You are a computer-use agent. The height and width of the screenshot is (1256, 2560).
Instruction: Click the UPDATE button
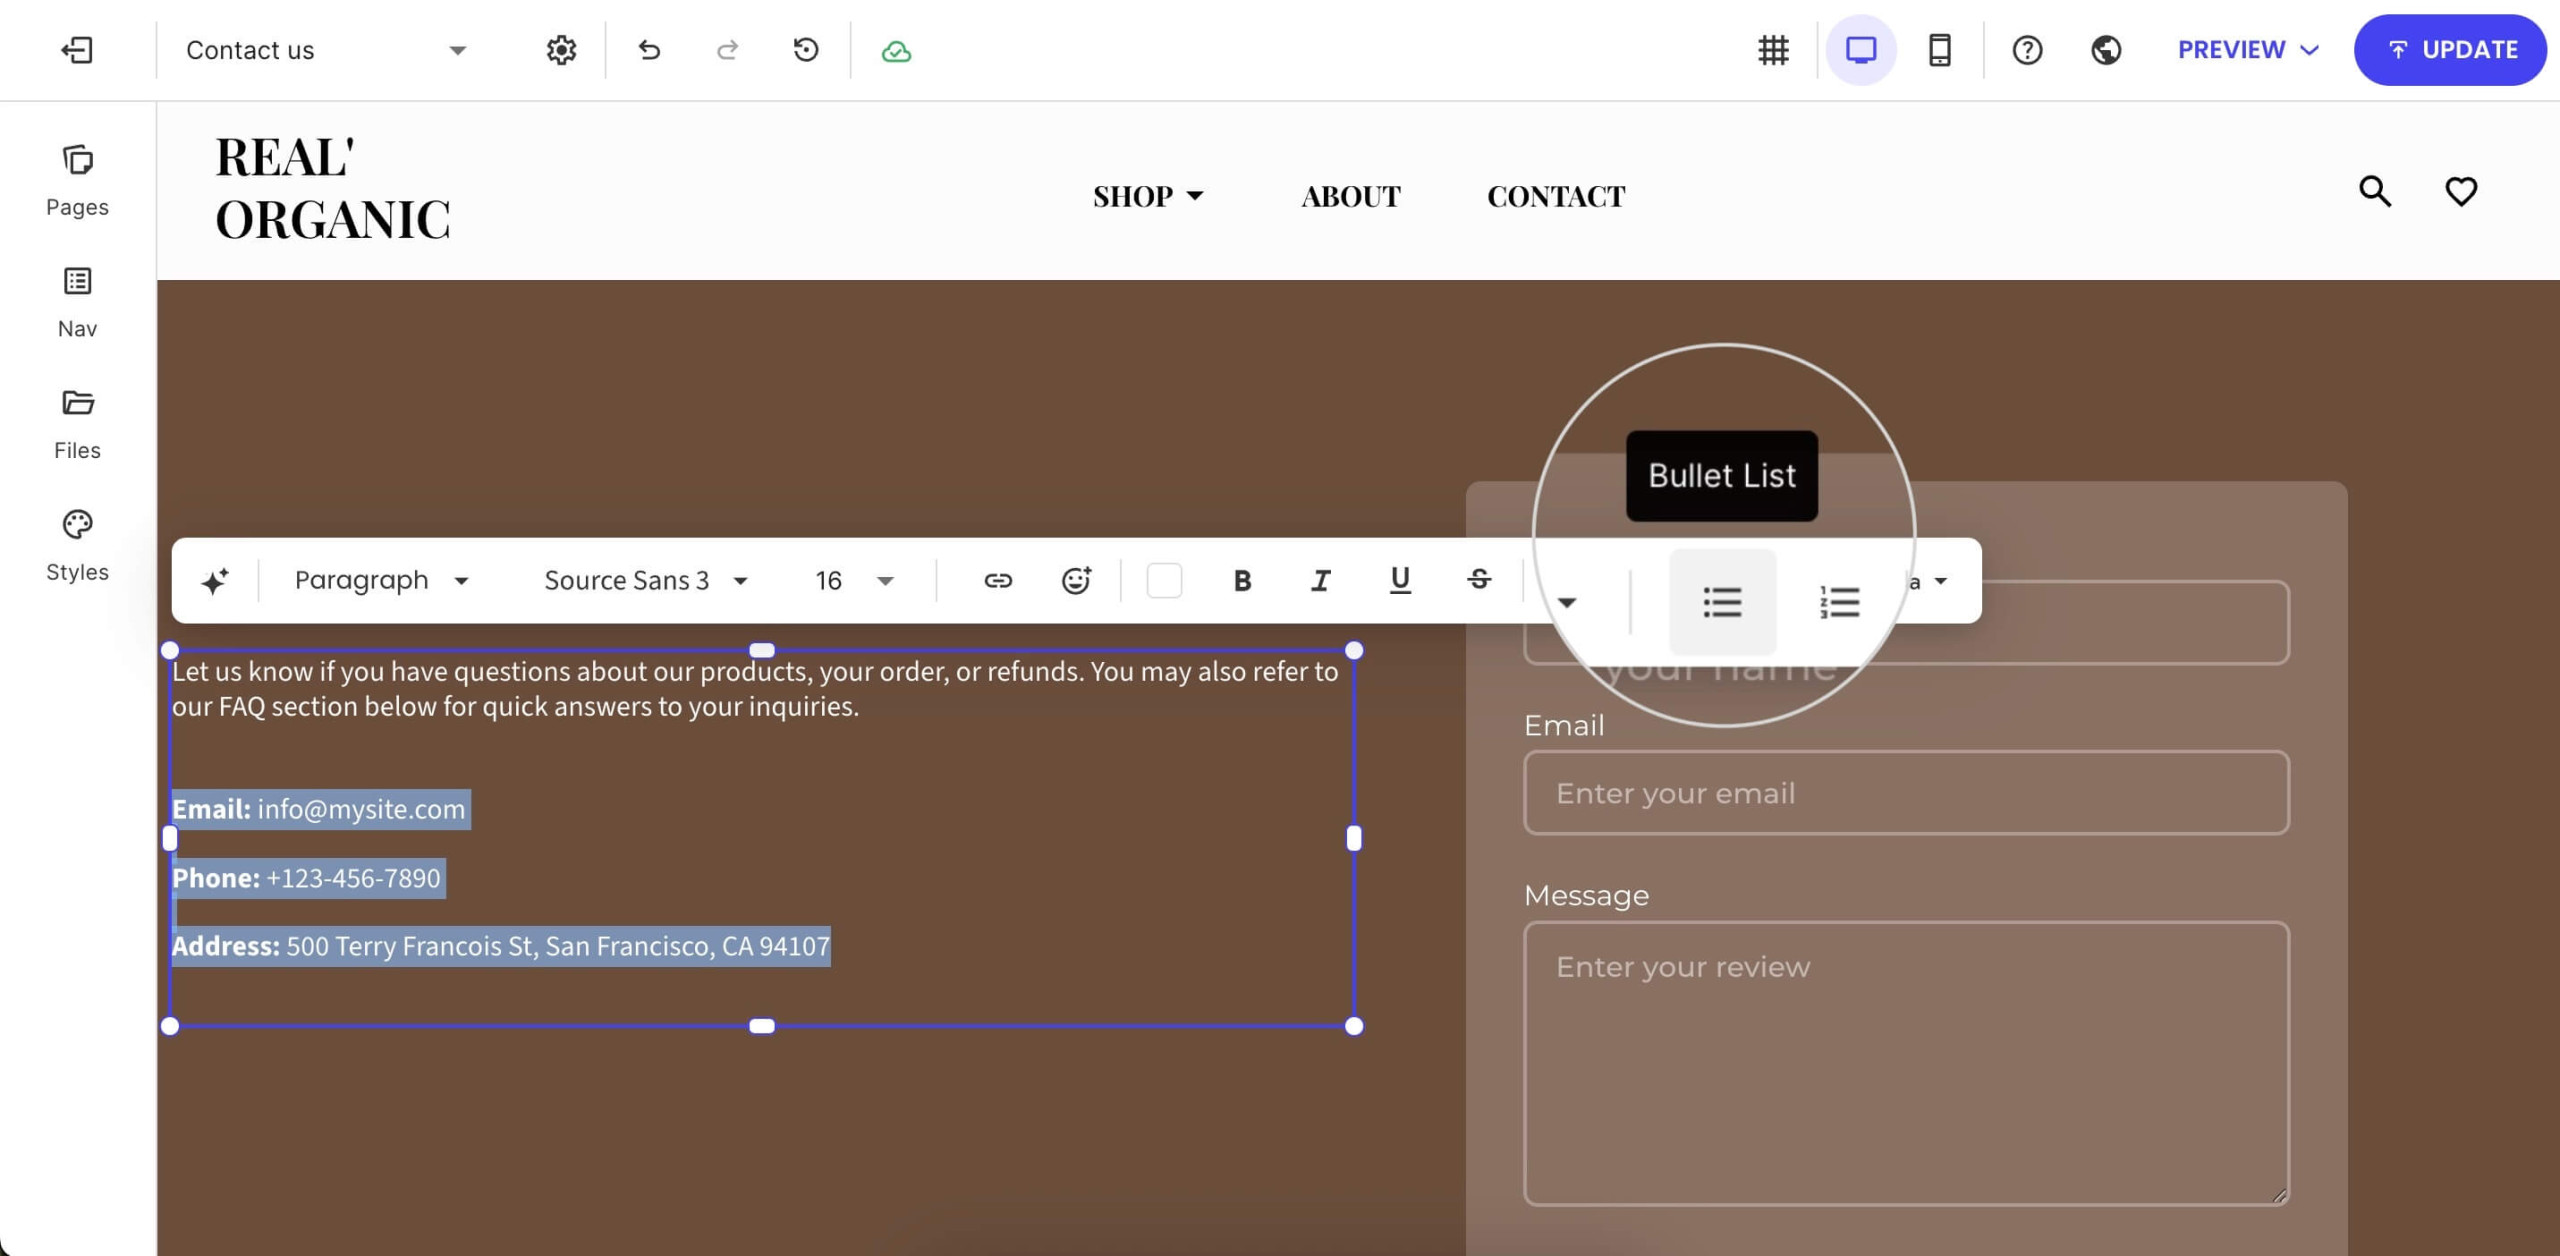click(x=2450, y=50)
